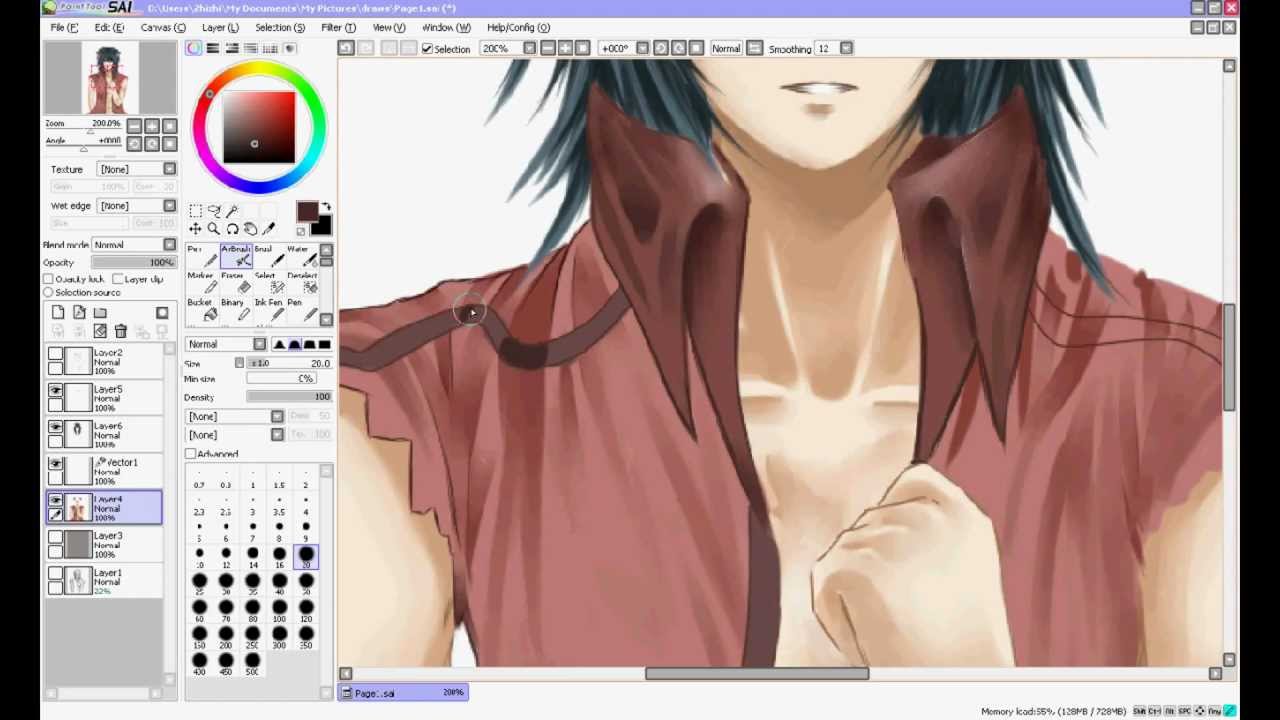1280x720 pixels.
Task: Open the first brush [None] shape dropdown
Action: pyautogui.click(x=235, y=416)
